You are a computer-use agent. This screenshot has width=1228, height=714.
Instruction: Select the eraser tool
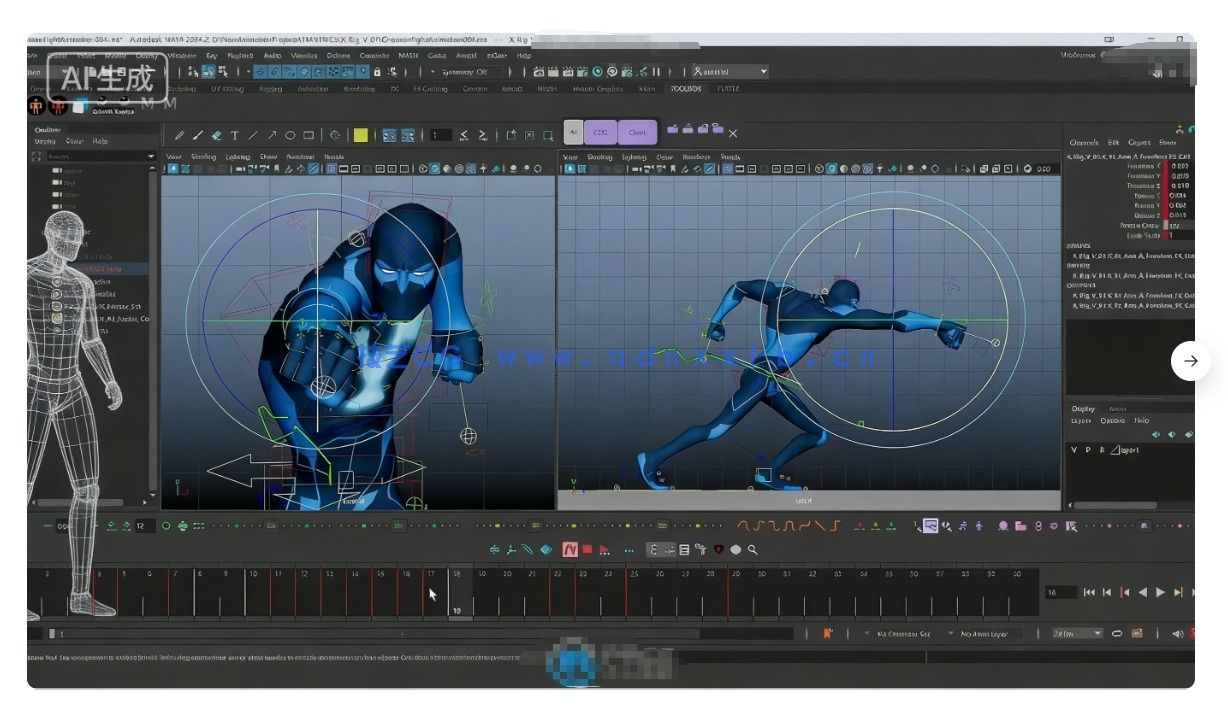216,135
